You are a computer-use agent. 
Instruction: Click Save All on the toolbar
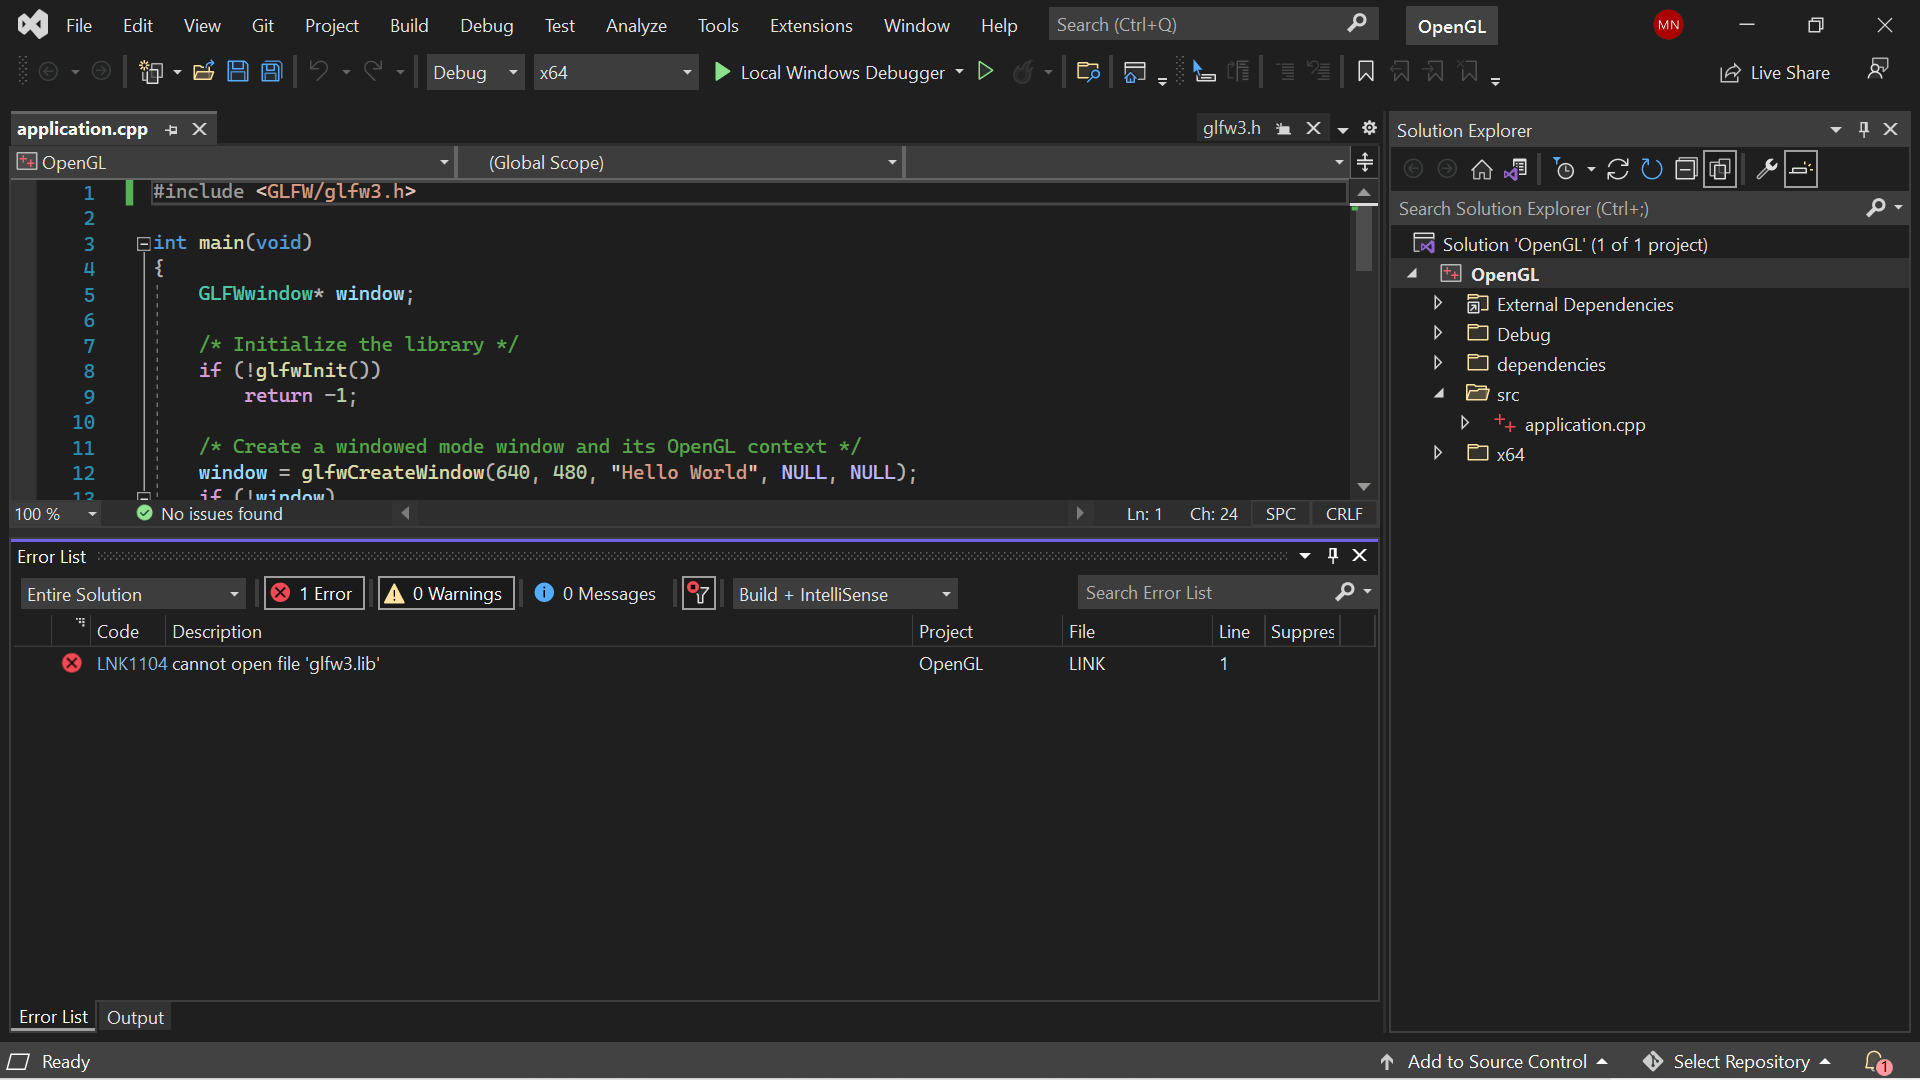[271, 71]
